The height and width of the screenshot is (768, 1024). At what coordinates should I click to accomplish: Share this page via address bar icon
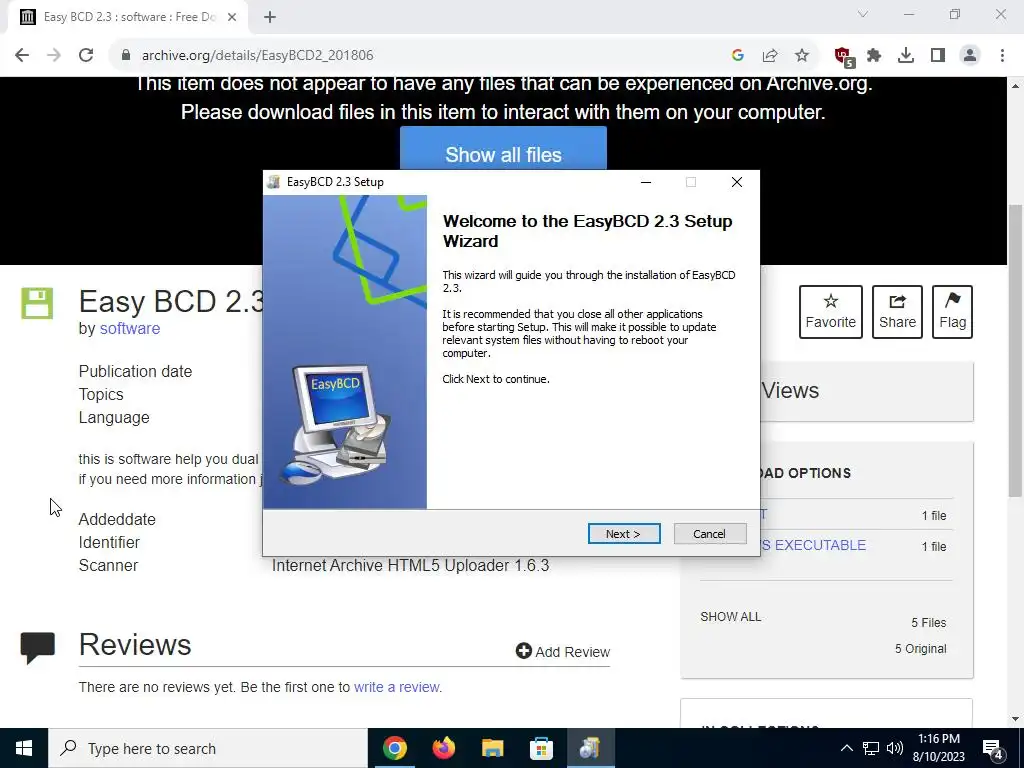770,56
